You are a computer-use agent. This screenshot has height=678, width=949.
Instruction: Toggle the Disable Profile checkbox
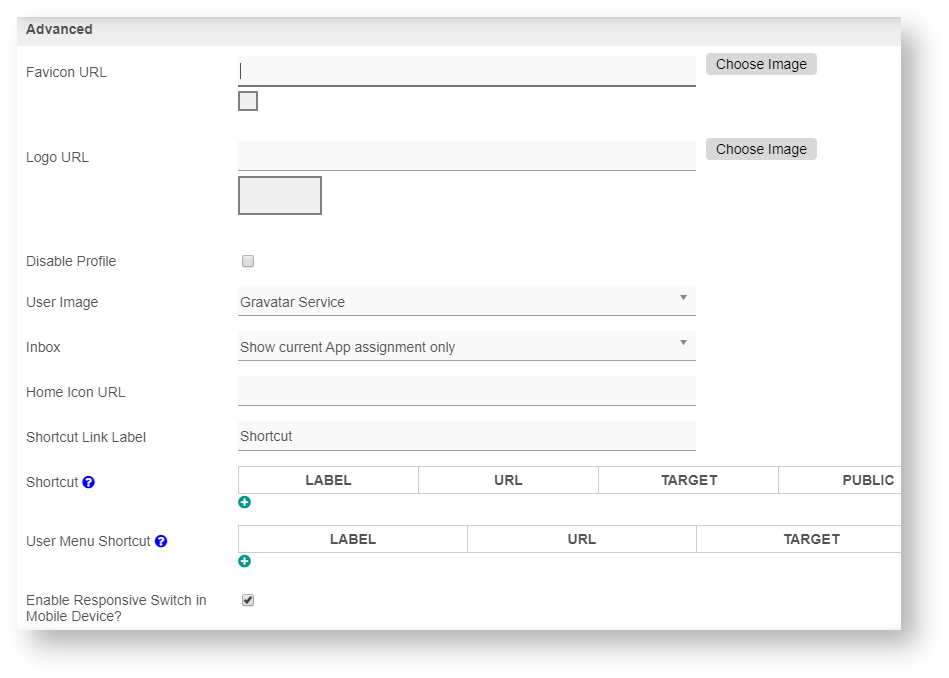(248, 261)
